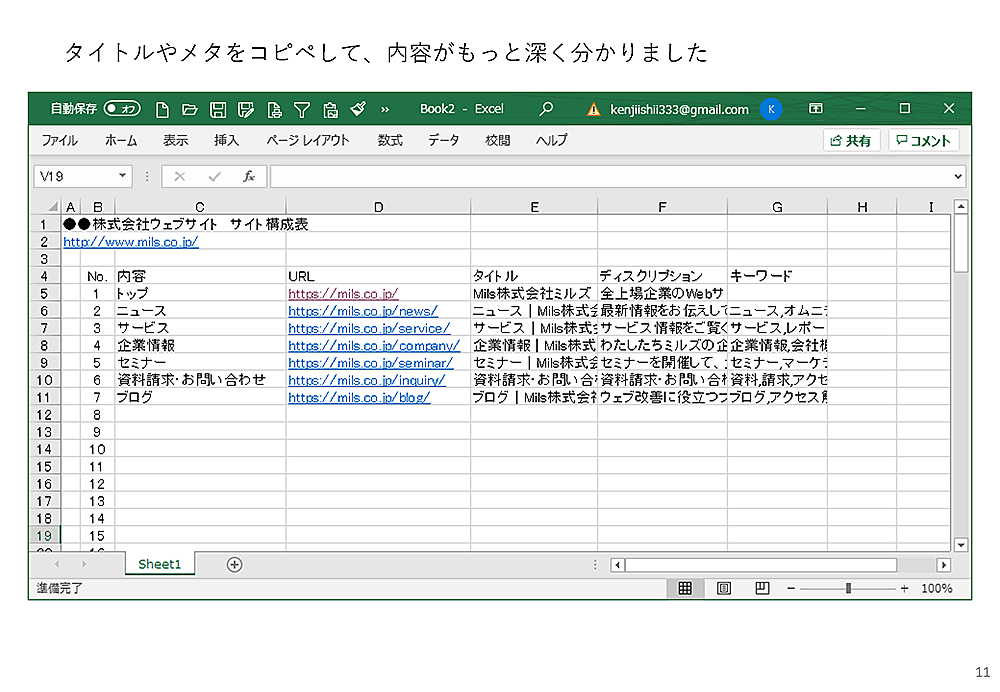The width and height of the screenshot is (1000, 692).
Task: Open the https://mils.co.jp/news/ link
Action: click(x=363, y=311)
